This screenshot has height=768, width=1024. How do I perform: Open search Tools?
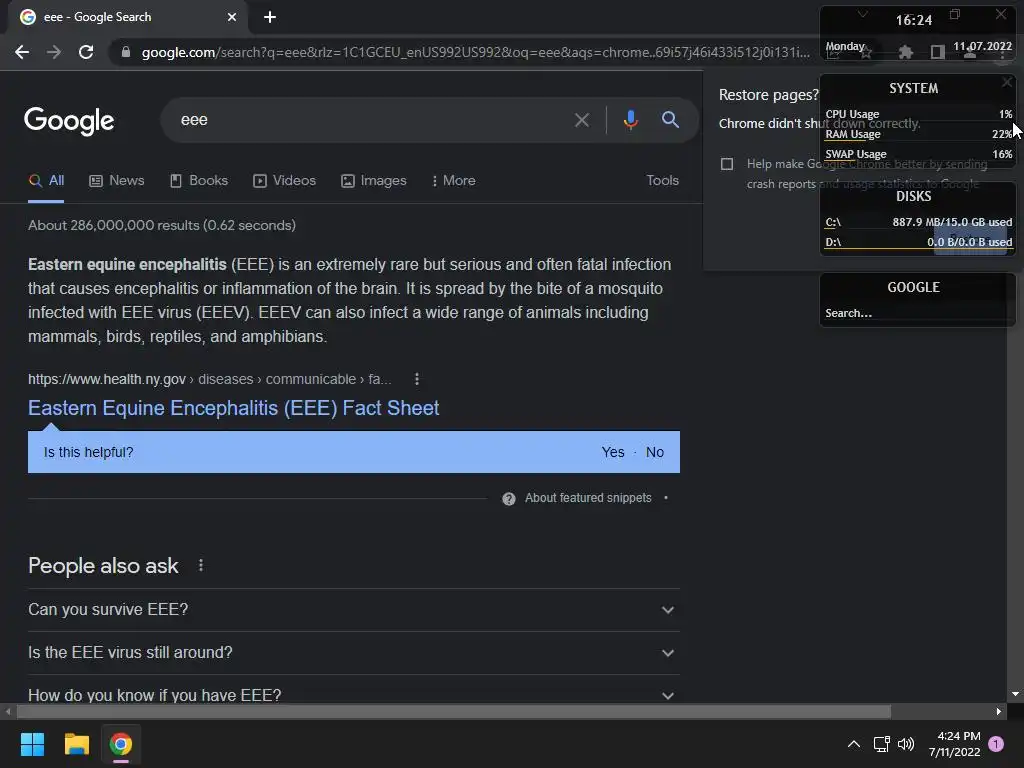tap(662, 180)
